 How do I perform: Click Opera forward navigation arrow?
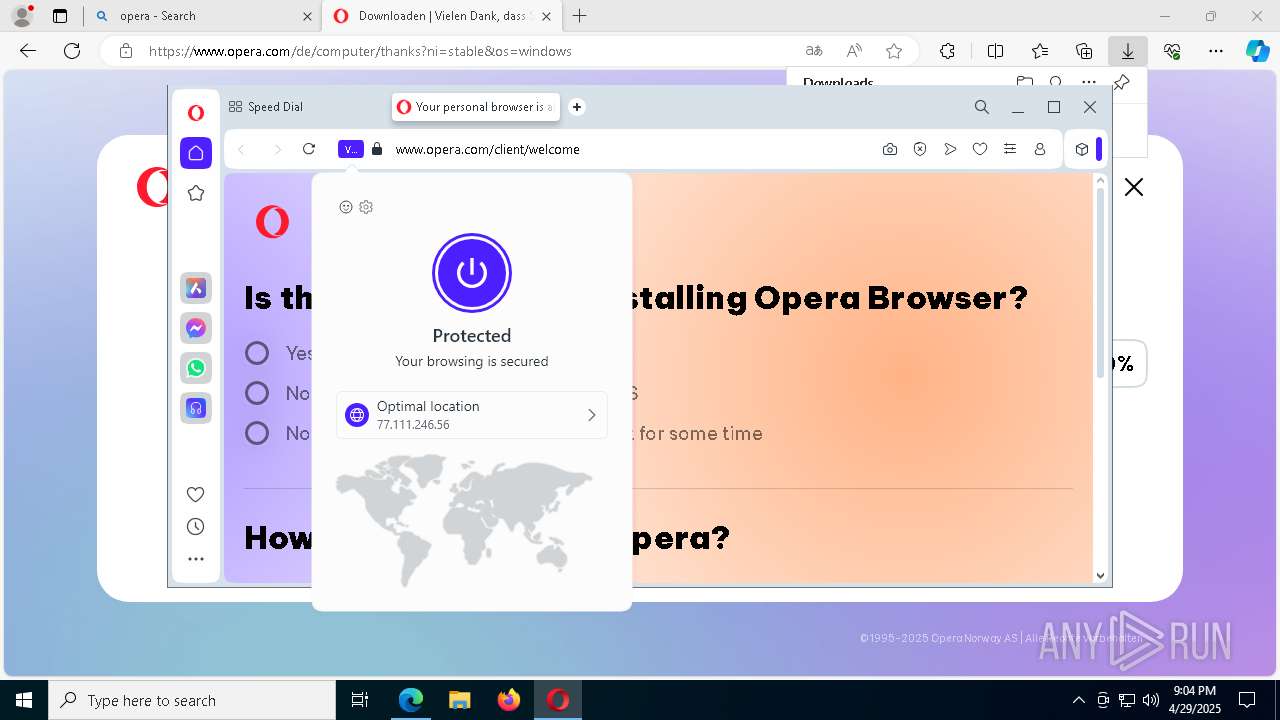tap(277, 149)
